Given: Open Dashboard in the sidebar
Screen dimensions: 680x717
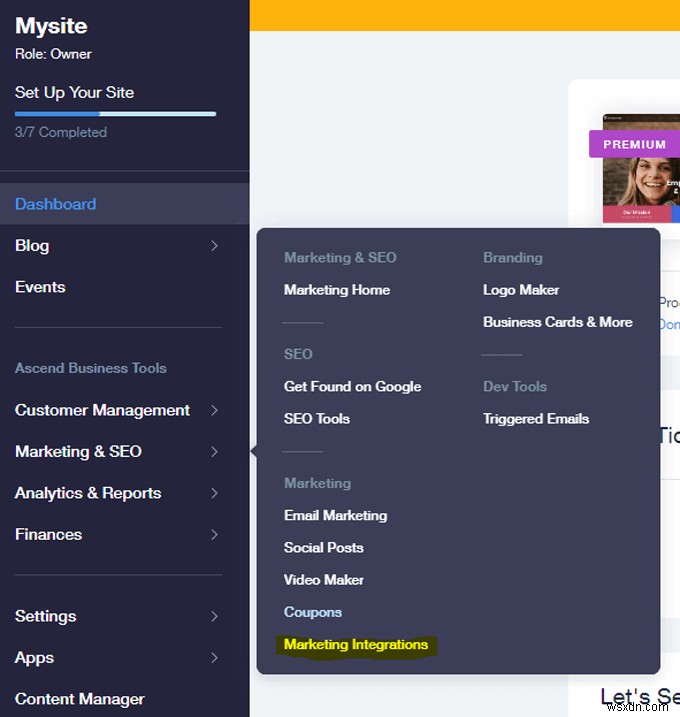Looking at the screenshot, I should pos(124,204).
